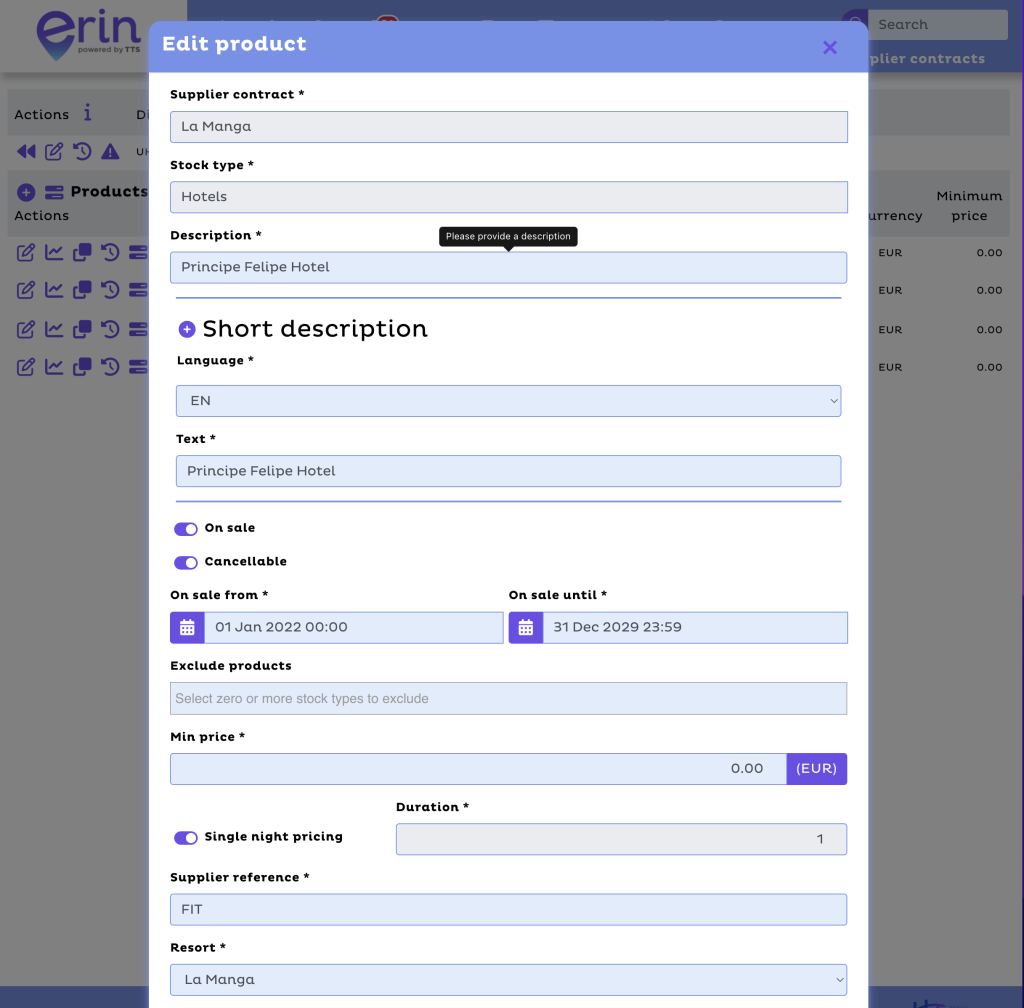
Task: Click the duplicate icon in the first product row
Action: (81, 252)
